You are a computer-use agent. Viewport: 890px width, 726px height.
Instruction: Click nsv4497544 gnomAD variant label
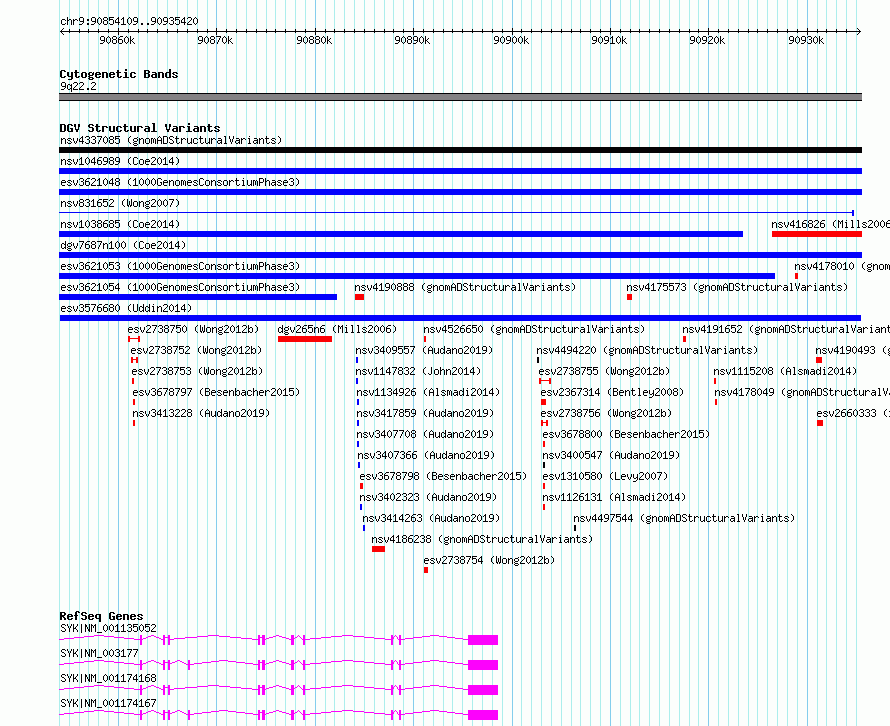685,518
